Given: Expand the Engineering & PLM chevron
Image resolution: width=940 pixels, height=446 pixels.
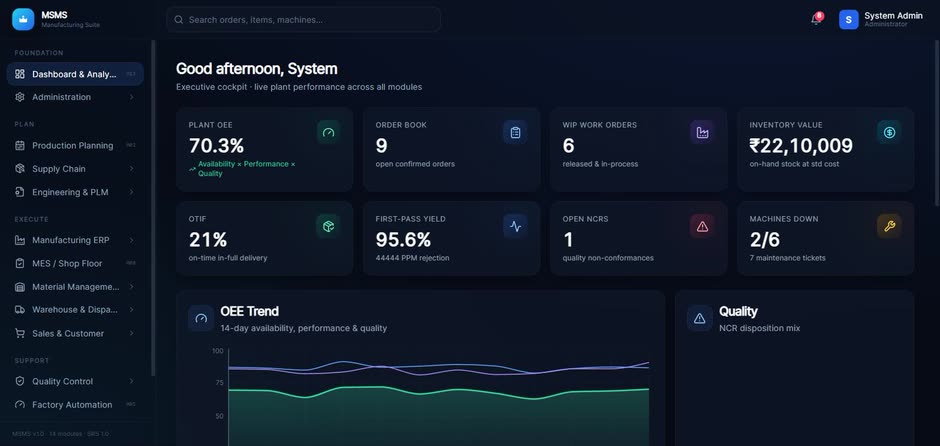Looking at the screenshot, I should pyautogui.click(x=131, y=192).
